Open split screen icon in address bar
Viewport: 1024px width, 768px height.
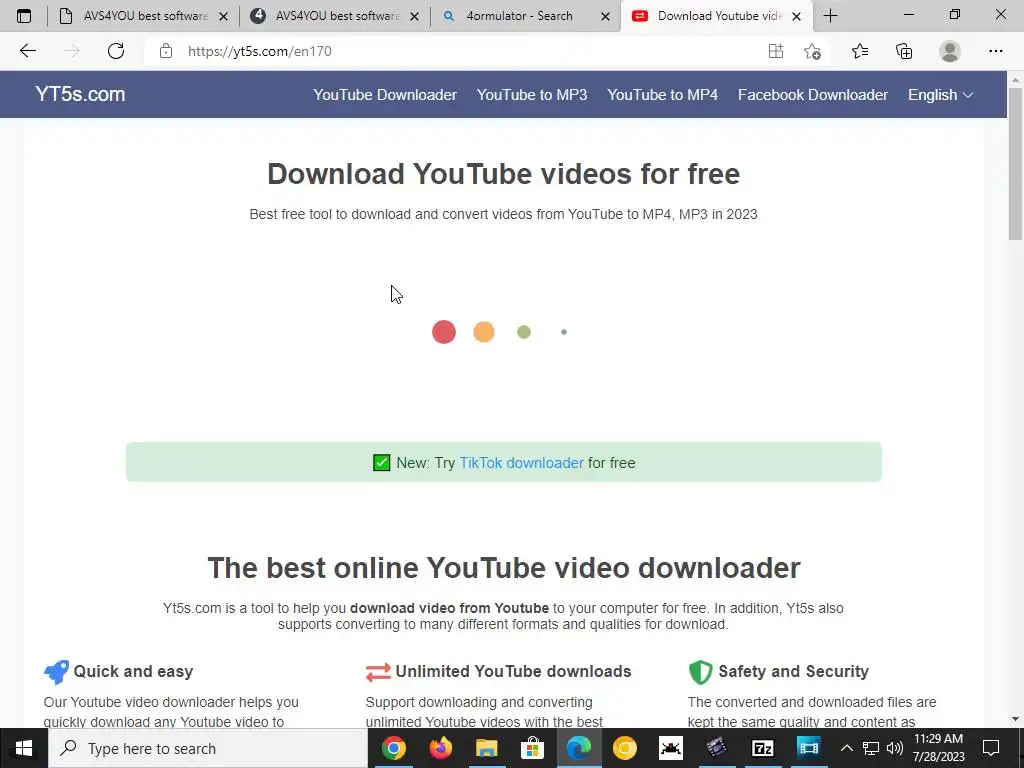(x=776, y=51)
